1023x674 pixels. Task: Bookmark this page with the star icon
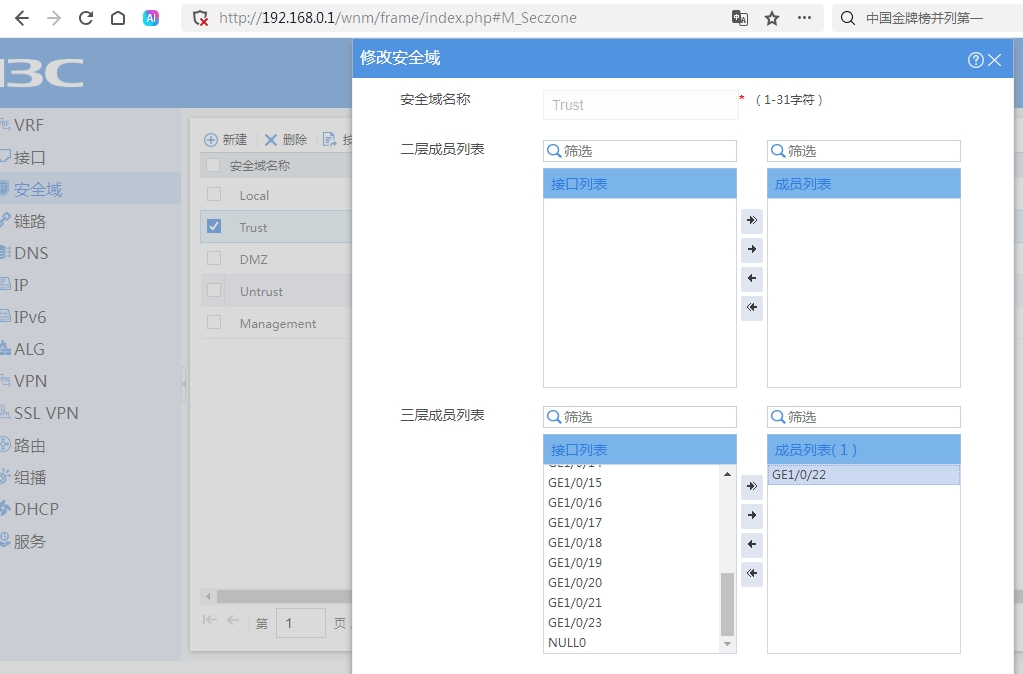point(772,18)
